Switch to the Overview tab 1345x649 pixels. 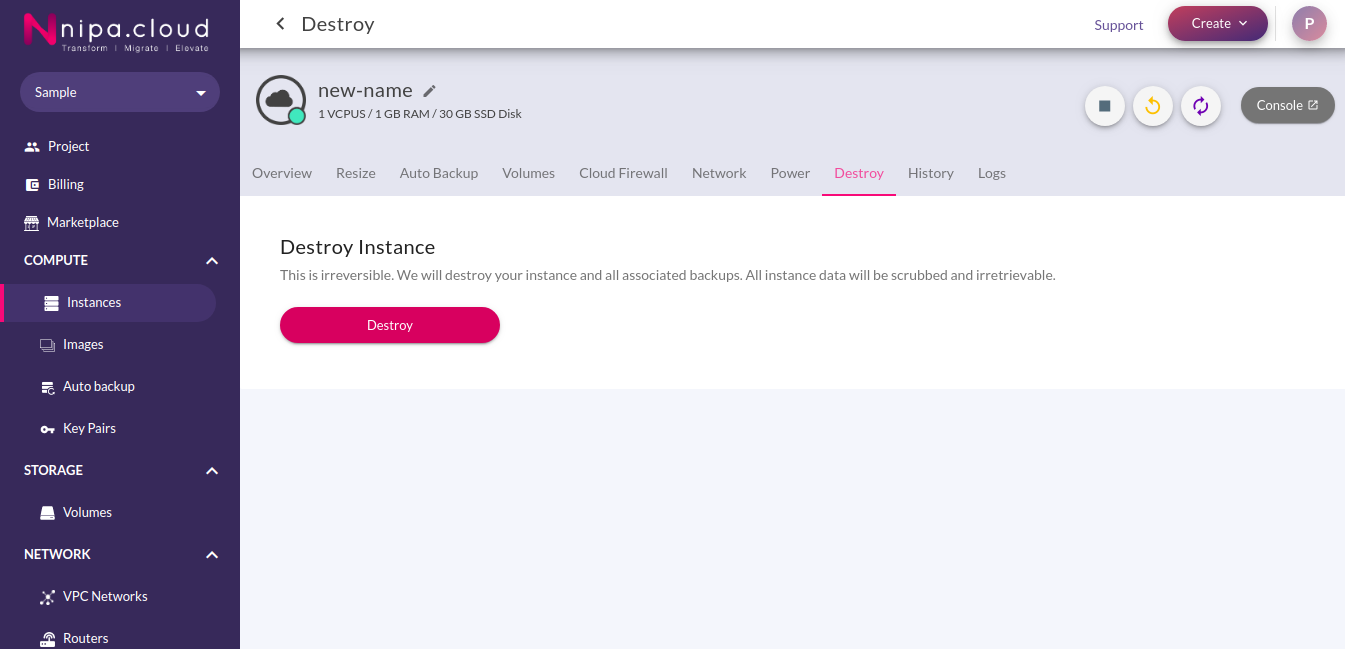tap(282, 173)
